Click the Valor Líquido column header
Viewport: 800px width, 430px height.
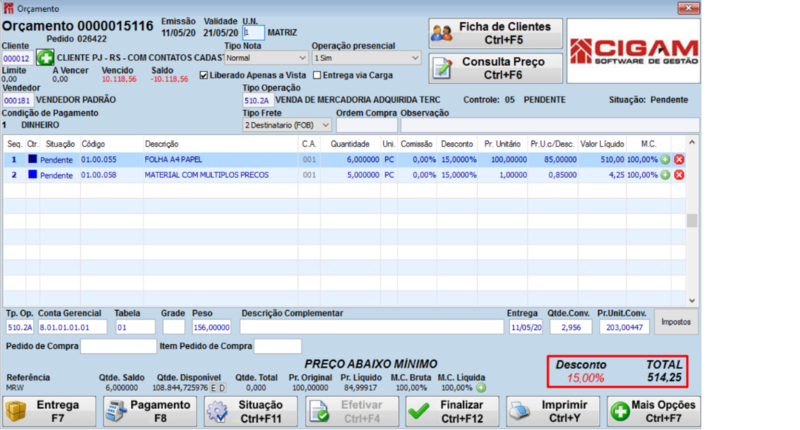point(602,144)
